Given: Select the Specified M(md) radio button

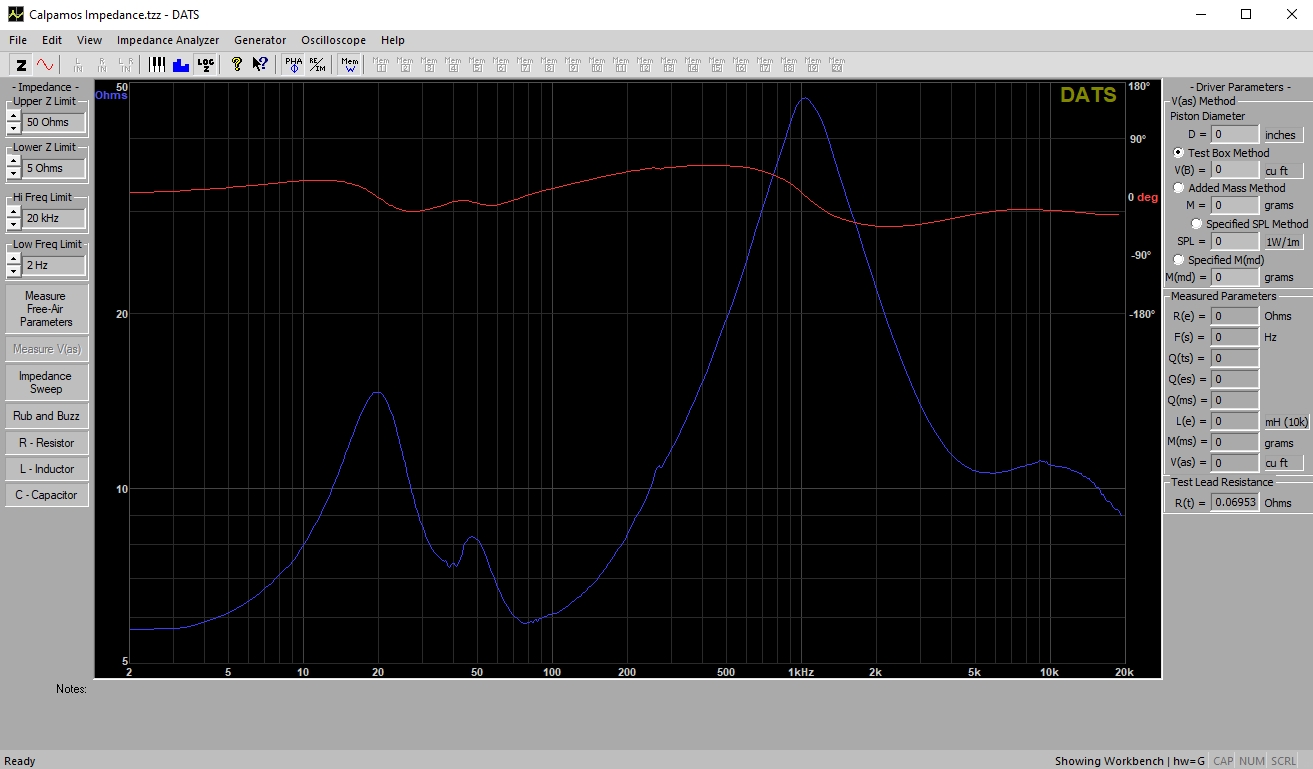Looking at the screenshot, I should 1179,260.
